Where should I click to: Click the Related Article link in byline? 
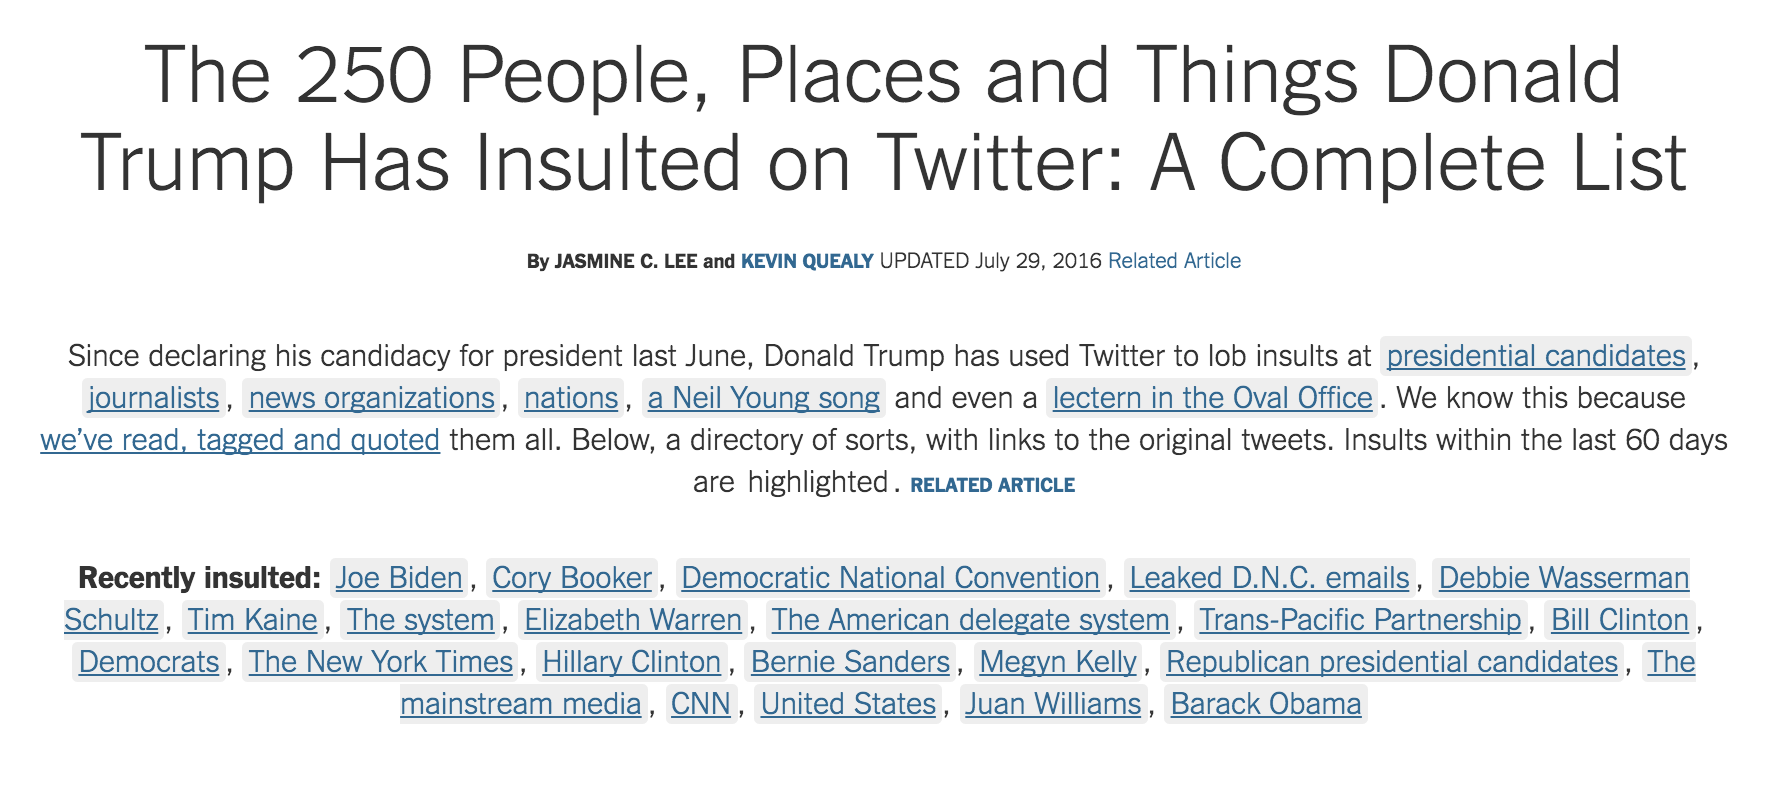coord(1174,261)
